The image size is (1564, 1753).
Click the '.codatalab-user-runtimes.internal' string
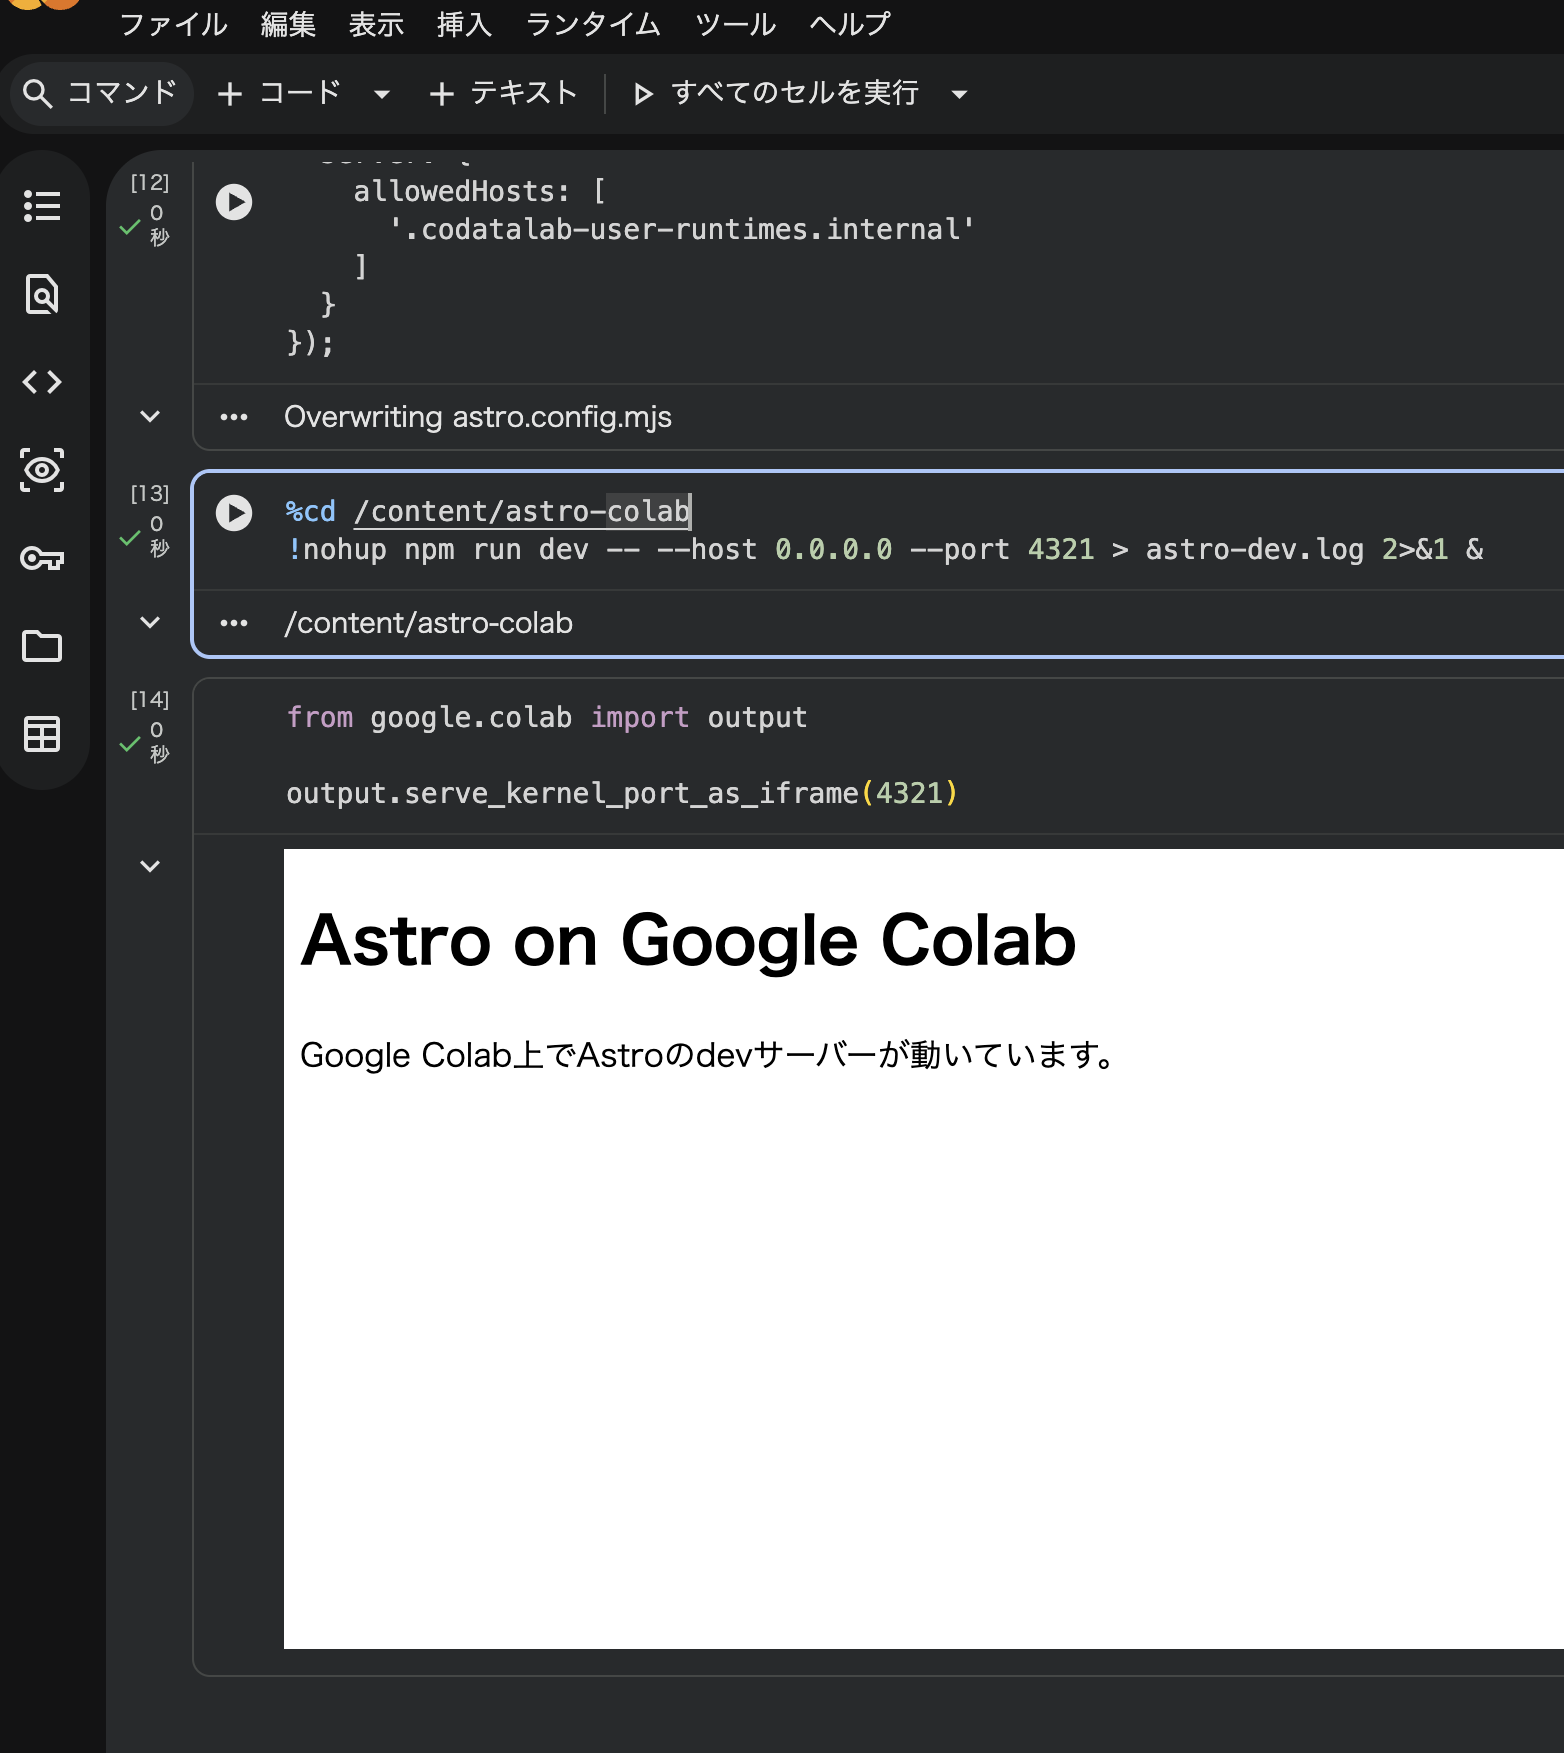(682, 229)
